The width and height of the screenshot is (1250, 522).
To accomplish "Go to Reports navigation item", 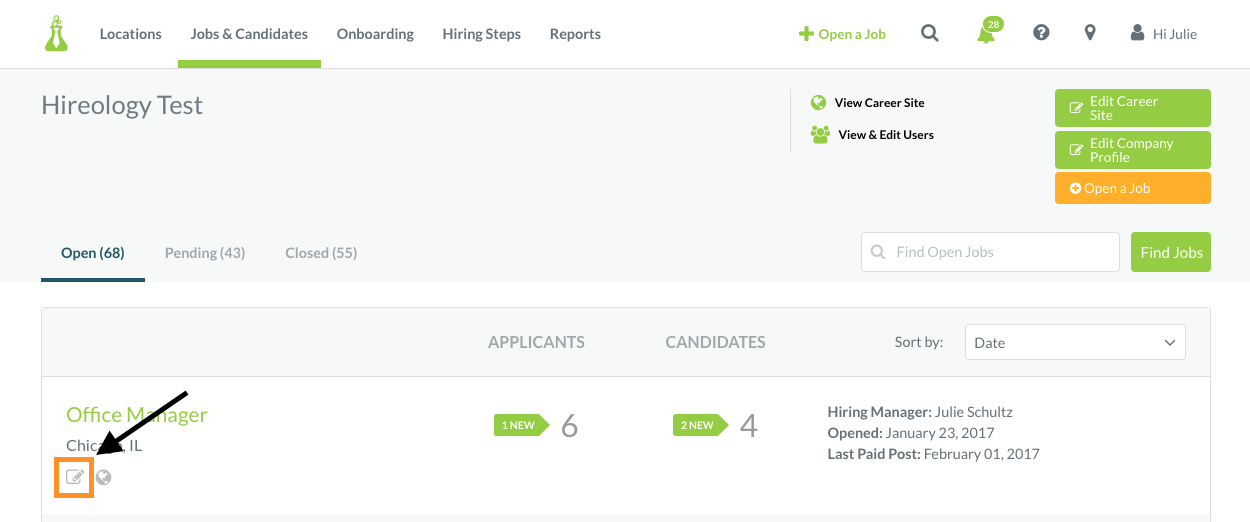I will click(x=575, y=34).
